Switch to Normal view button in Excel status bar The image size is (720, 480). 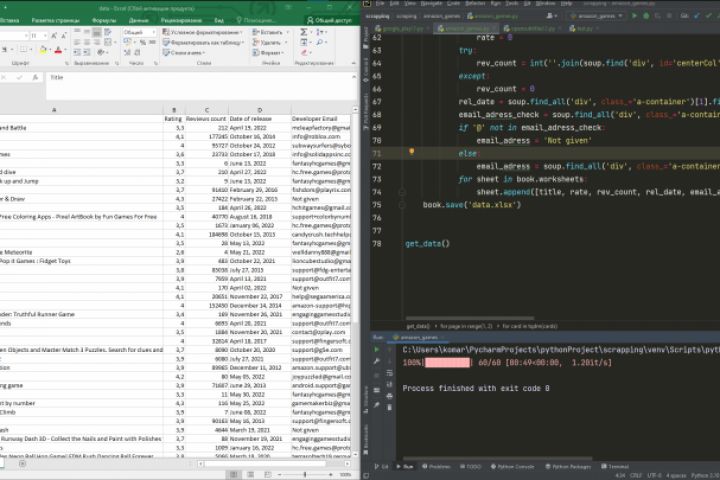pyautogui.click(x=233, y=474)
